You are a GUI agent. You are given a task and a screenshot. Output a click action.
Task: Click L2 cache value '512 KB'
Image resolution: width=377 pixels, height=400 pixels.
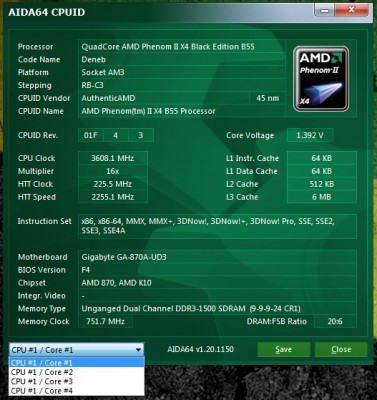(322, 184)
